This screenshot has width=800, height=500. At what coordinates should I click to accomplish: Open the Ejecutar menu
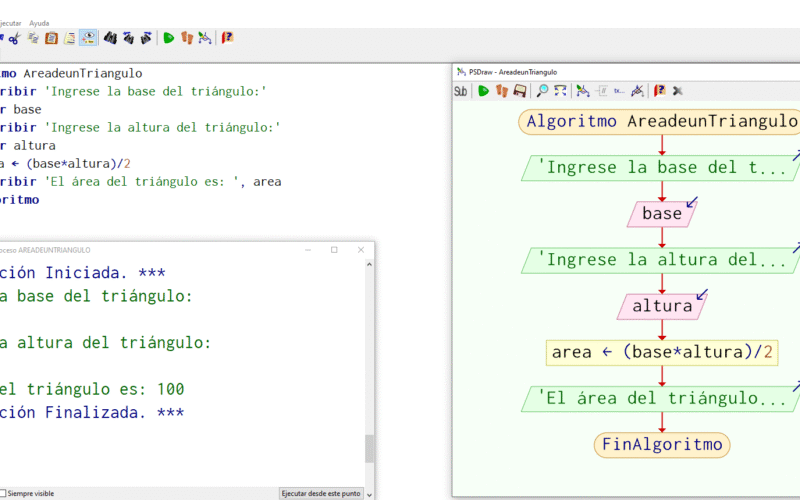click(8, 22)
